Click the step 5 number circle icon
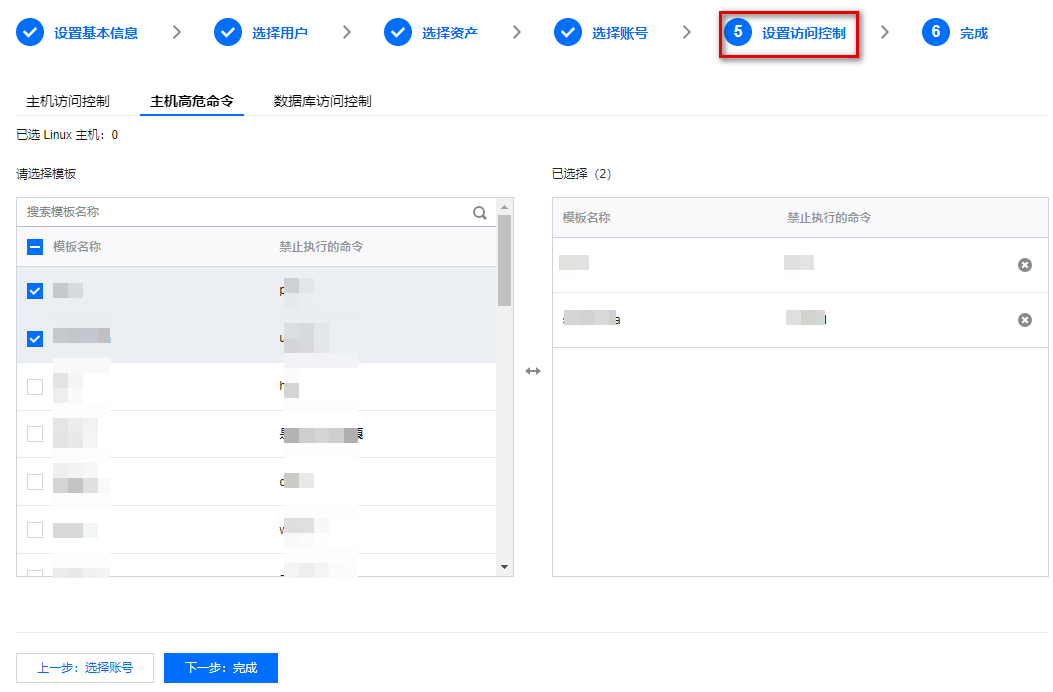This screenshot has height=692, width=1053. coord(737,32)
